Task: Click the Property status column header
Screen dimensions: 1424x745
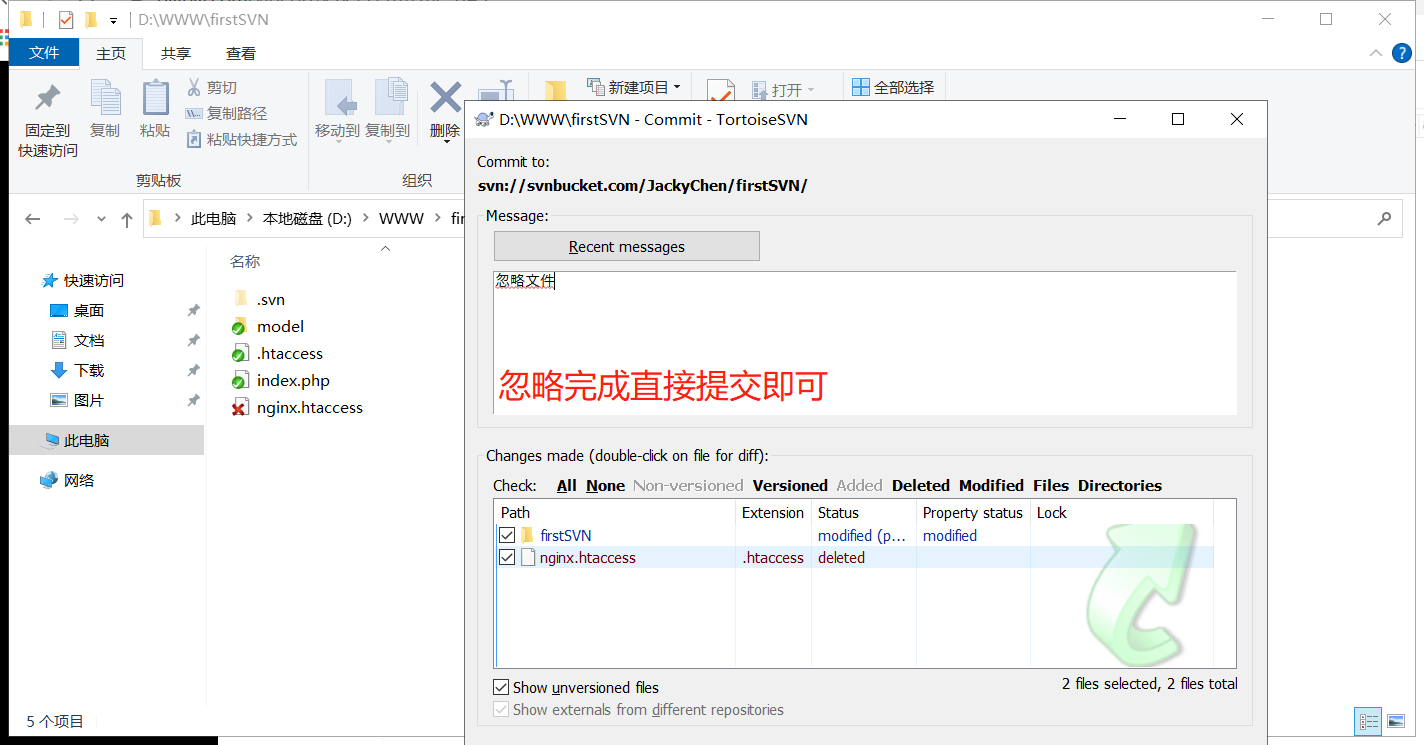Action: click(x=973, y=513)
